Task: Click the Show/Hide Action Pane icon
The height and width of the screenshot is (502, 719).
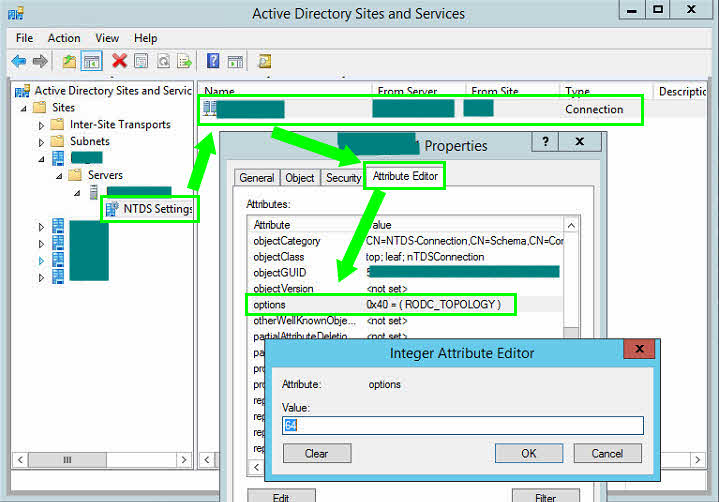Action: pos(235,61)
